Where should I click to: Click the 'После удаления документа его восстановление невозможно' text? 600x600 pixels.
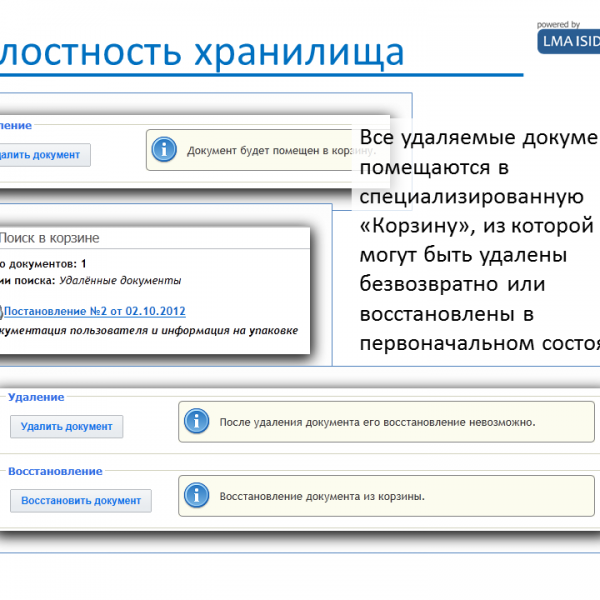coord(376,422)
